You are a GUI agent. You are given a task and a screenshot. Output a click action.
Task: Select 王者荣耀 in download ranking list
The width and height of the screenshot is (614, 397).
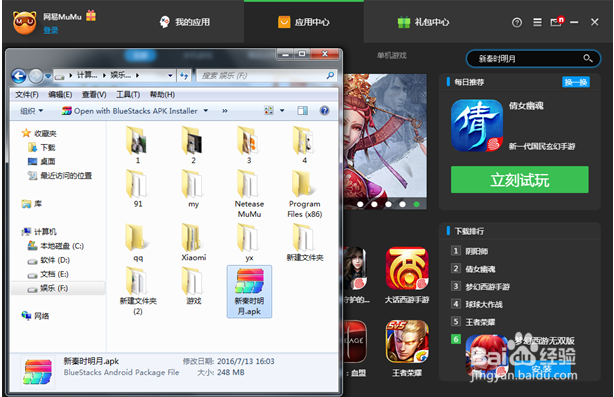pos(480,322)
